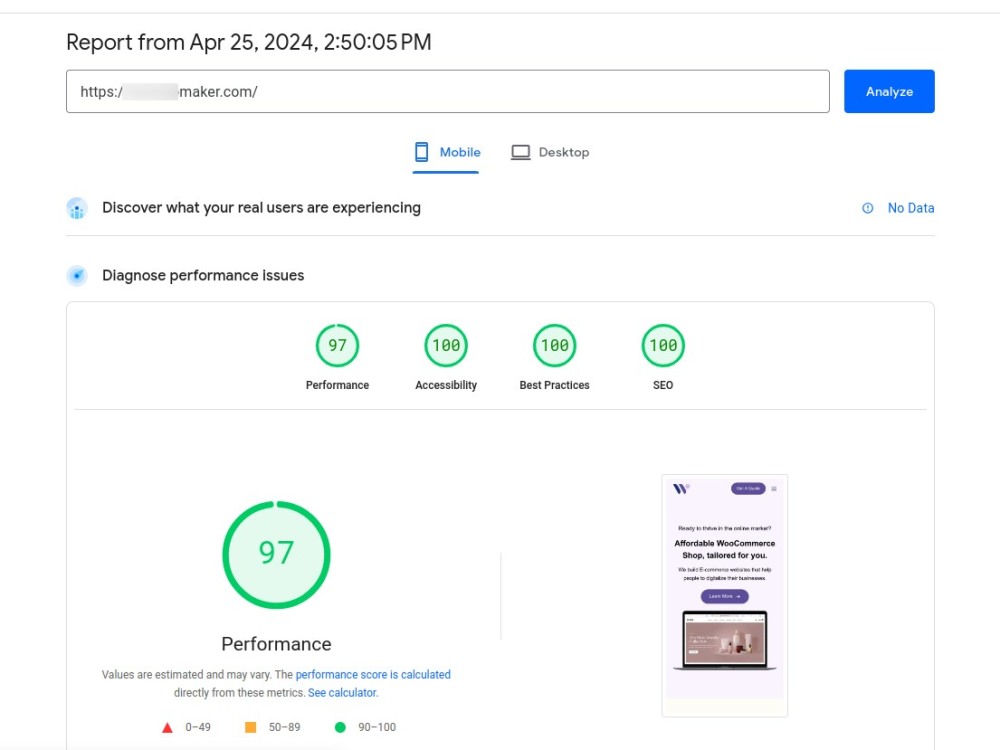Click the large 97 Performance gauge

pos(276,555)
